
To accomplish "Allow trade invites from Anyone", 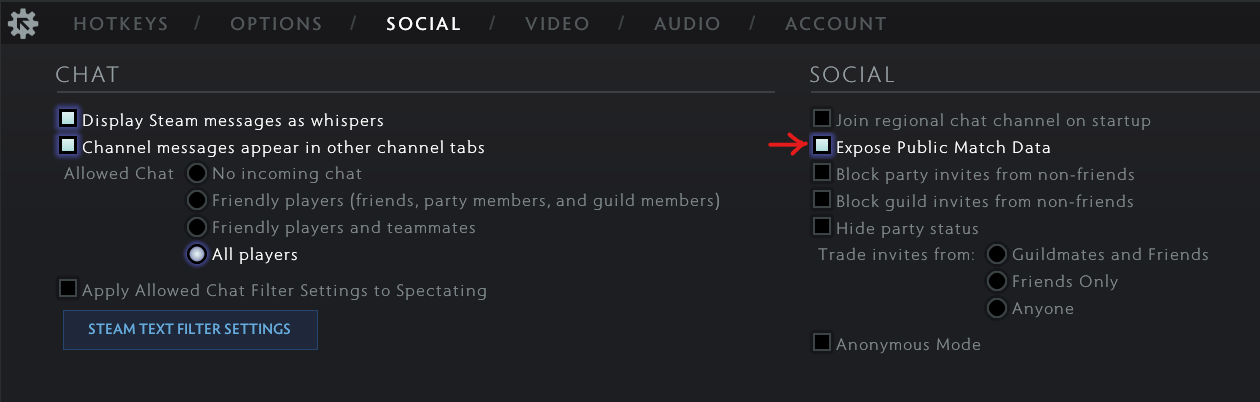I will [997, 308].
